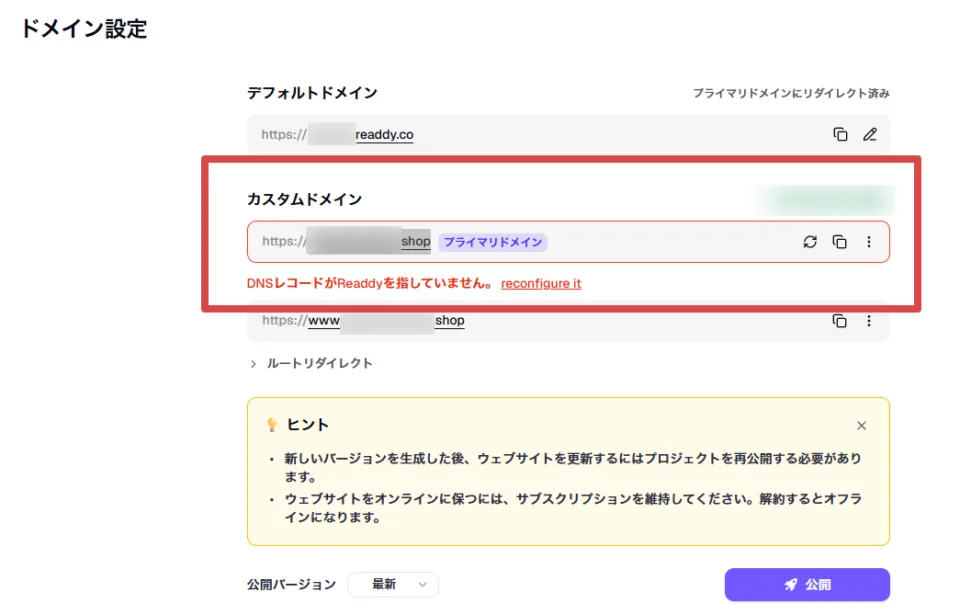The height and width of the screenshot is (615, 960).
Task: Open more options for primary custom domain
Action: (868, 242)
